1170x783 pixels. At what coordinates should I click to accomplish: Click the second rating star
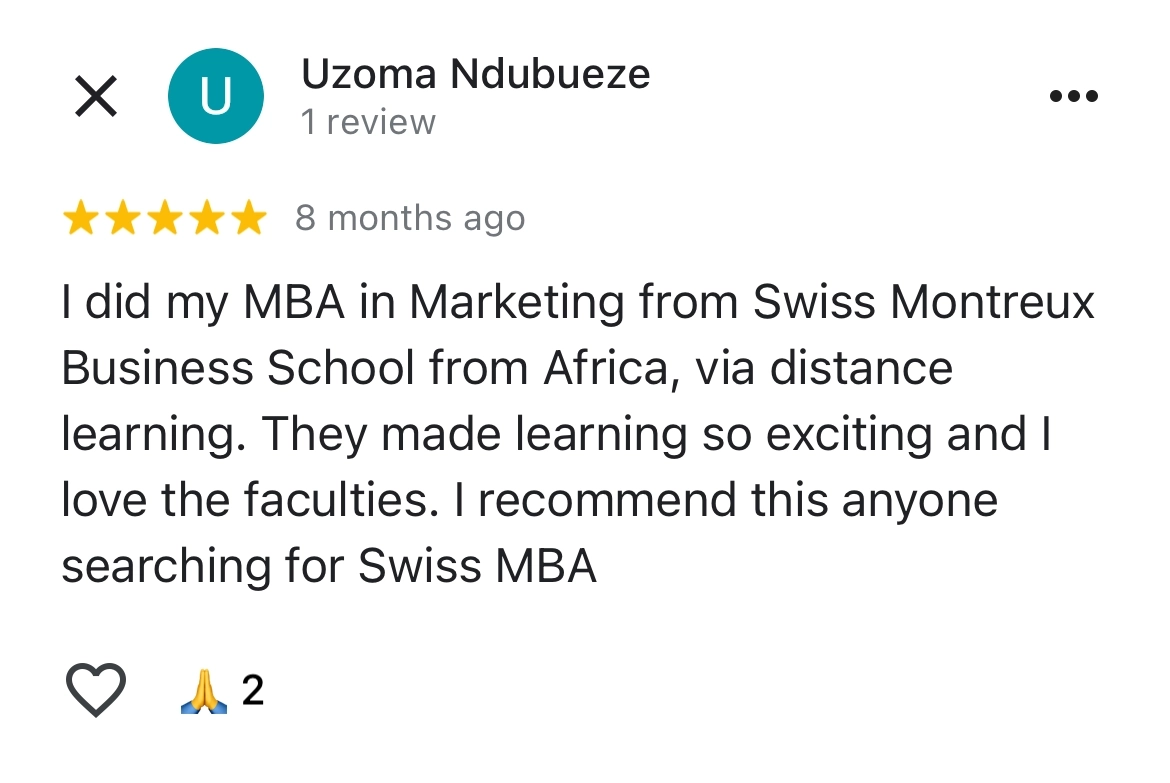coord(122,218)
